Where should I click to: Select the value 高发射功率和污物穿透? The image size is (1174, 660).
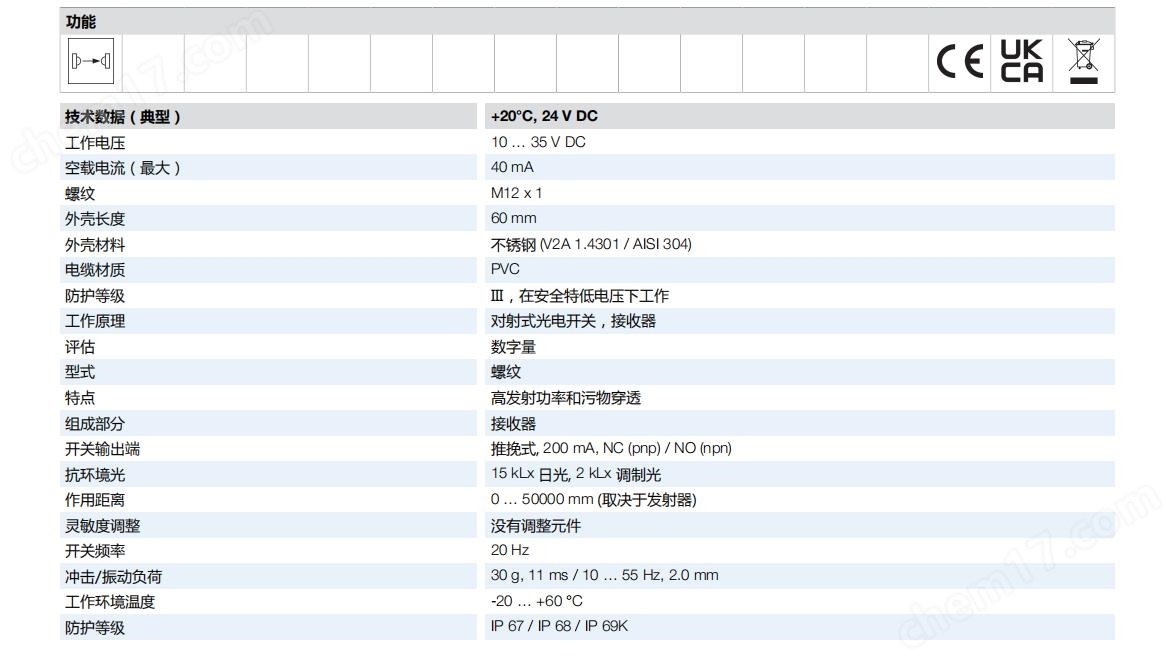(566, 398)
